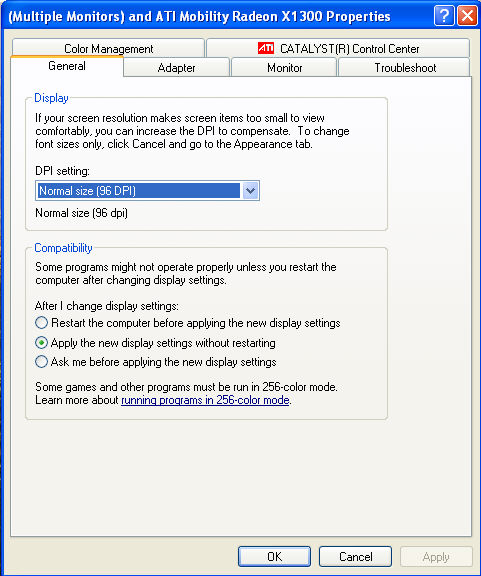Screen dimensions: 481x576
Task: Switch to the Adapter tab
Action: point(176,68)
